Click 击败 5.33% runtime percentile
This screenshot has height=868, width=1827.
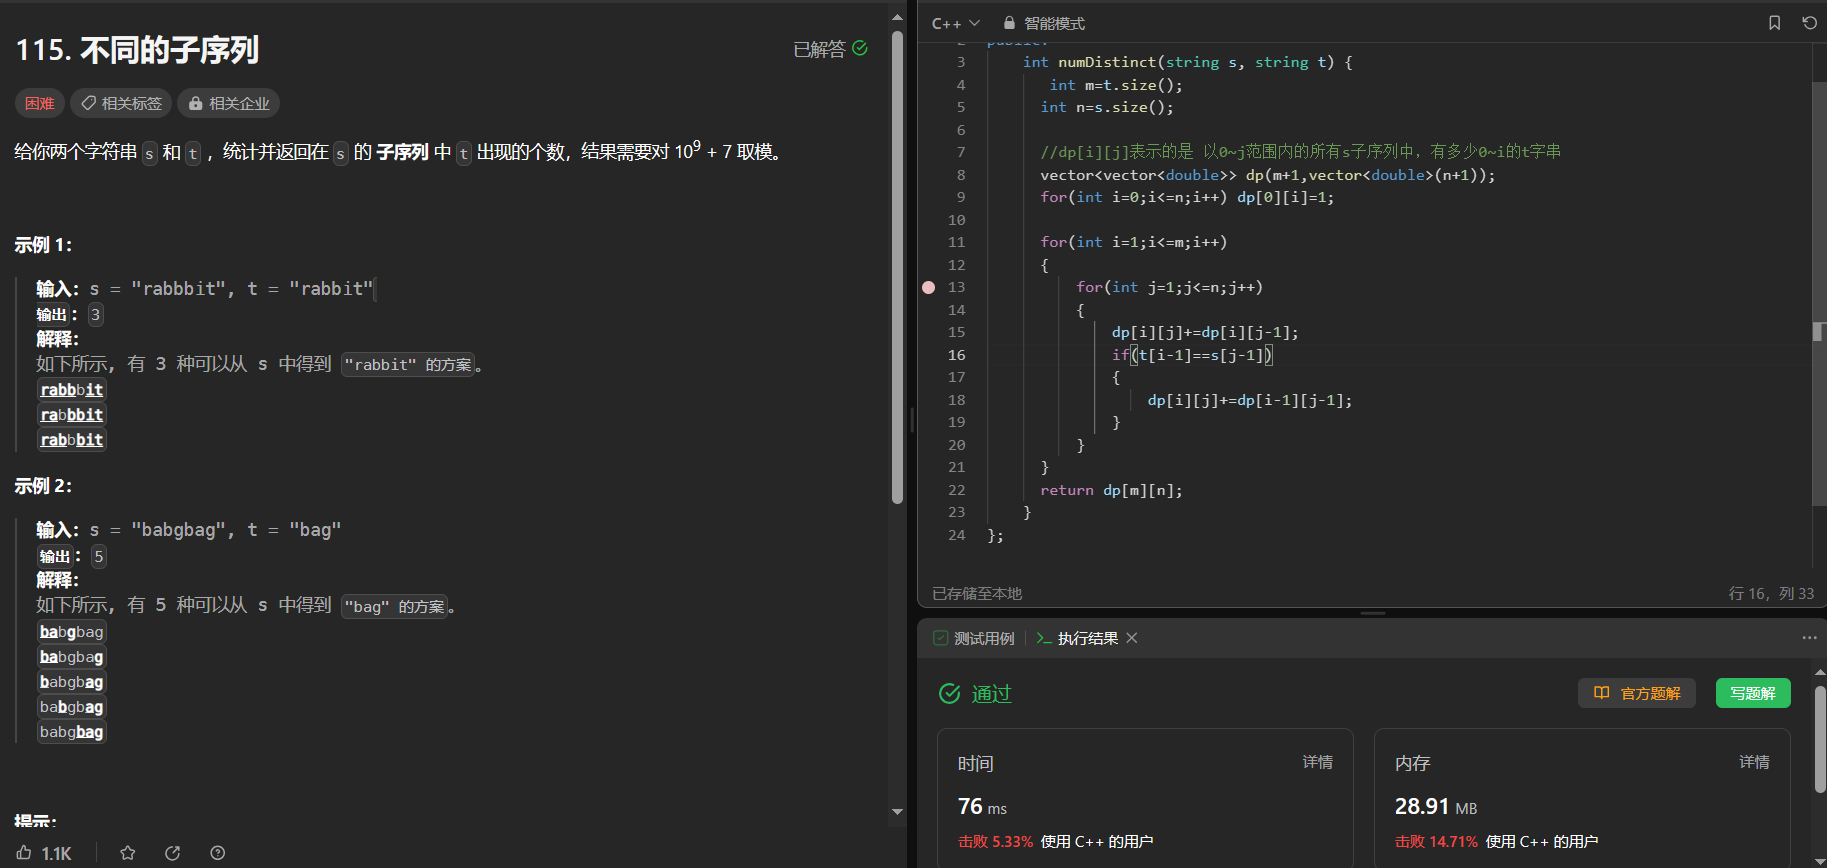[995, 842]
